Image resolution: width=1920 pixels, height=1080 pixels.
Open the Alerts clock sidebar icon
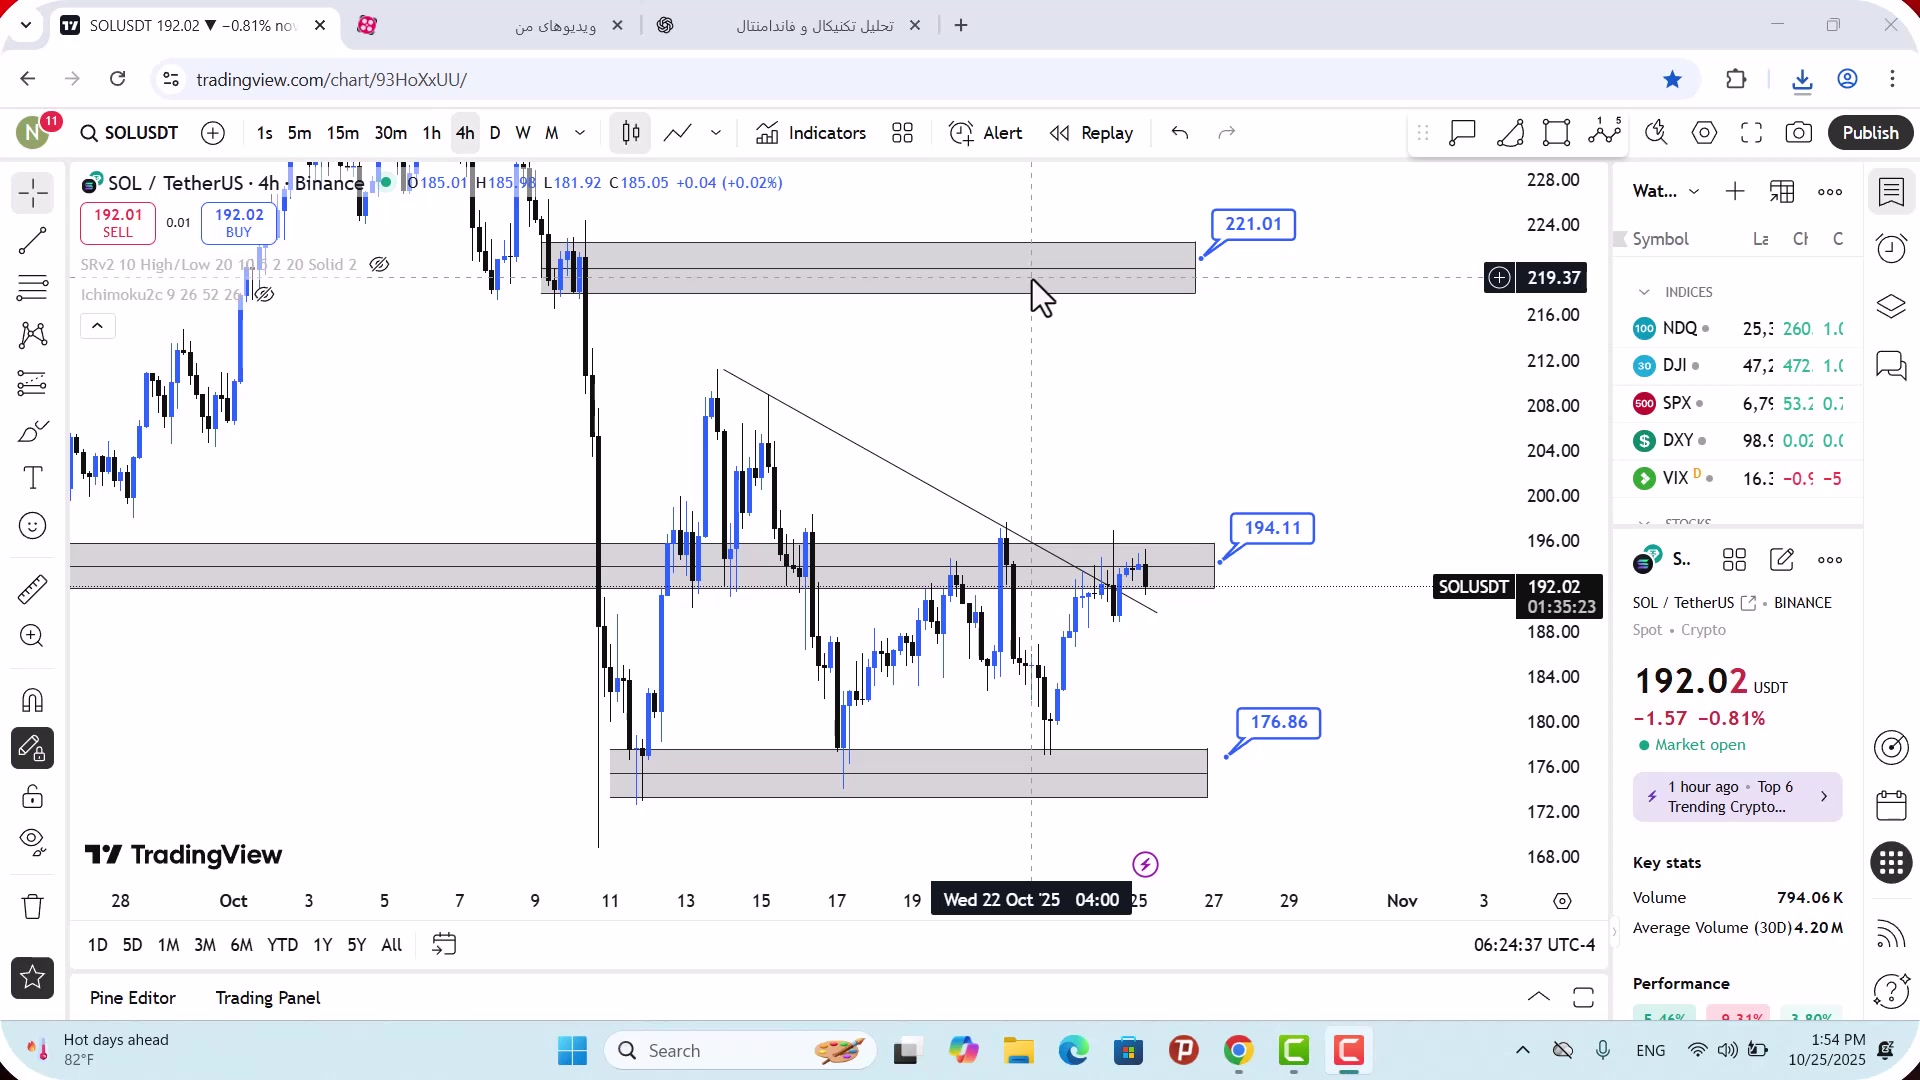(x=1891, y=248)
